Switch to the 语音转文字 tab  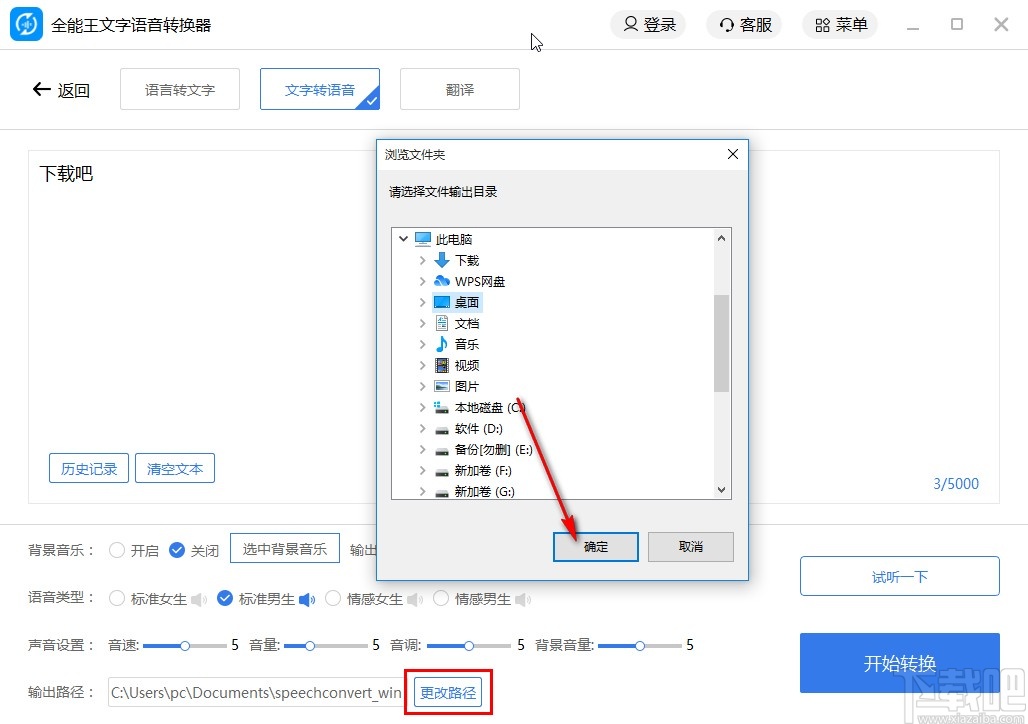pyautogui.click(x=179, y=89)
